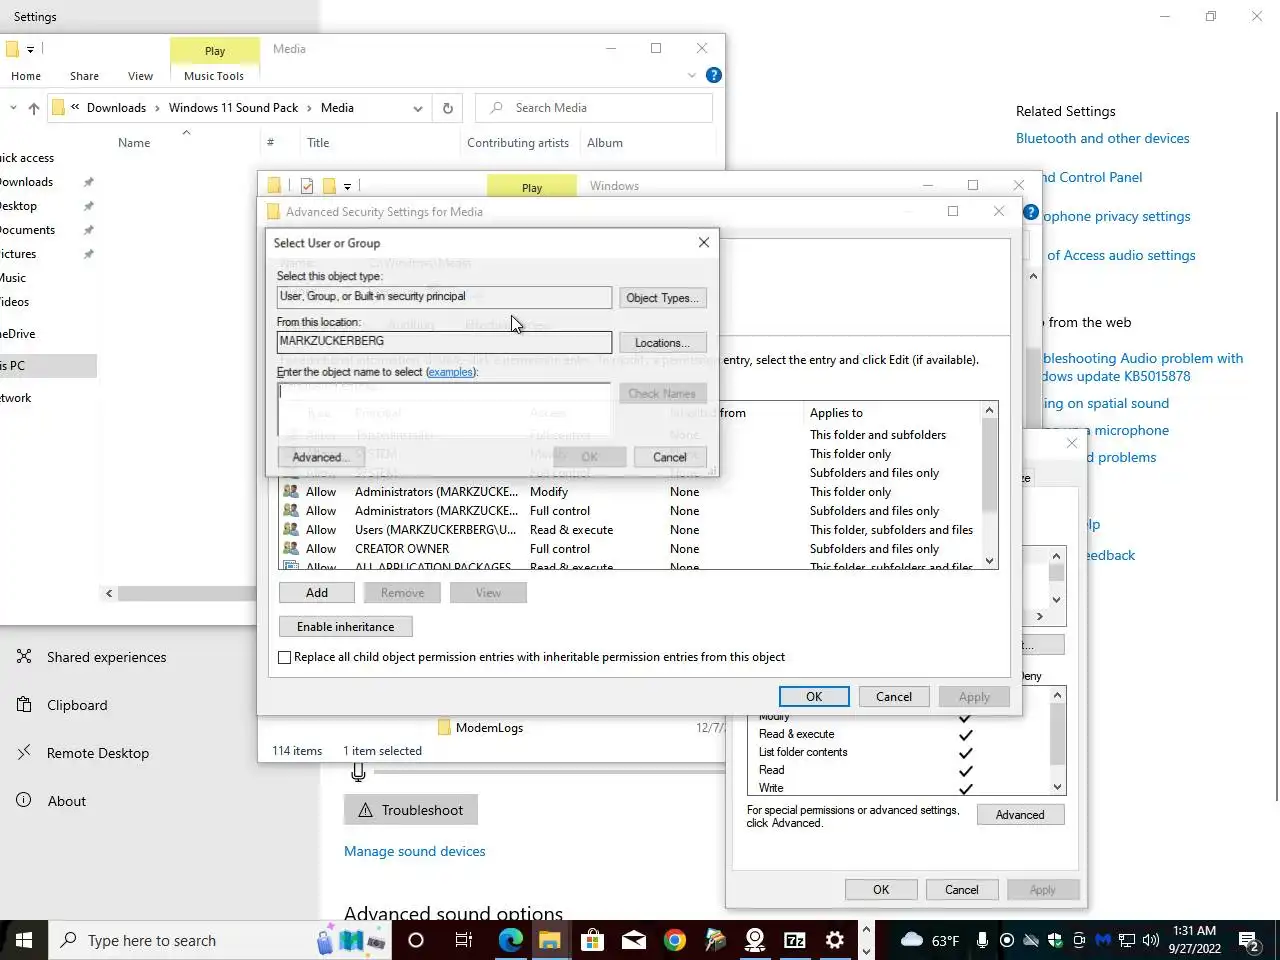Refresh the Media folder view

(448, 108)
